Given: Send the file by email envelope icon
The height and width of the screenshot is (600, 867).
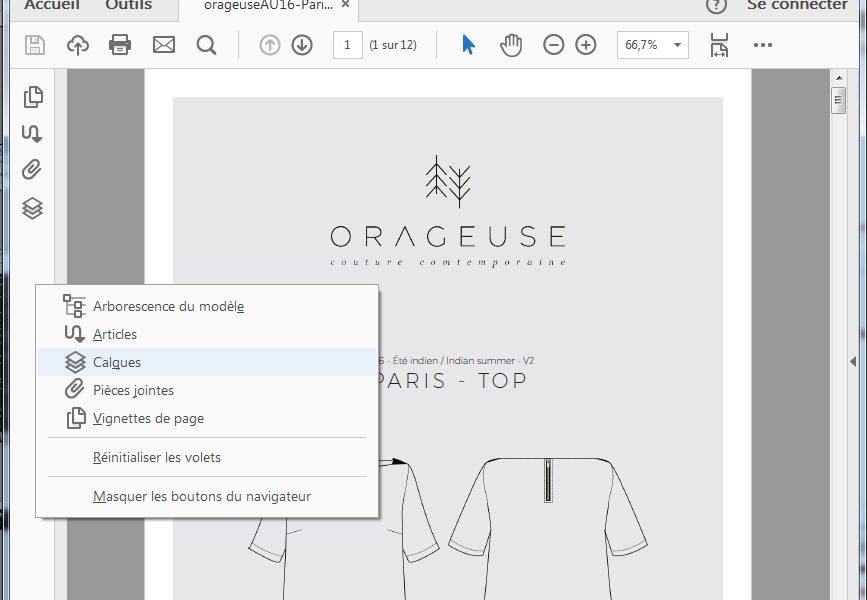Looking at the screenshot, I should click(x=164, y=45).
